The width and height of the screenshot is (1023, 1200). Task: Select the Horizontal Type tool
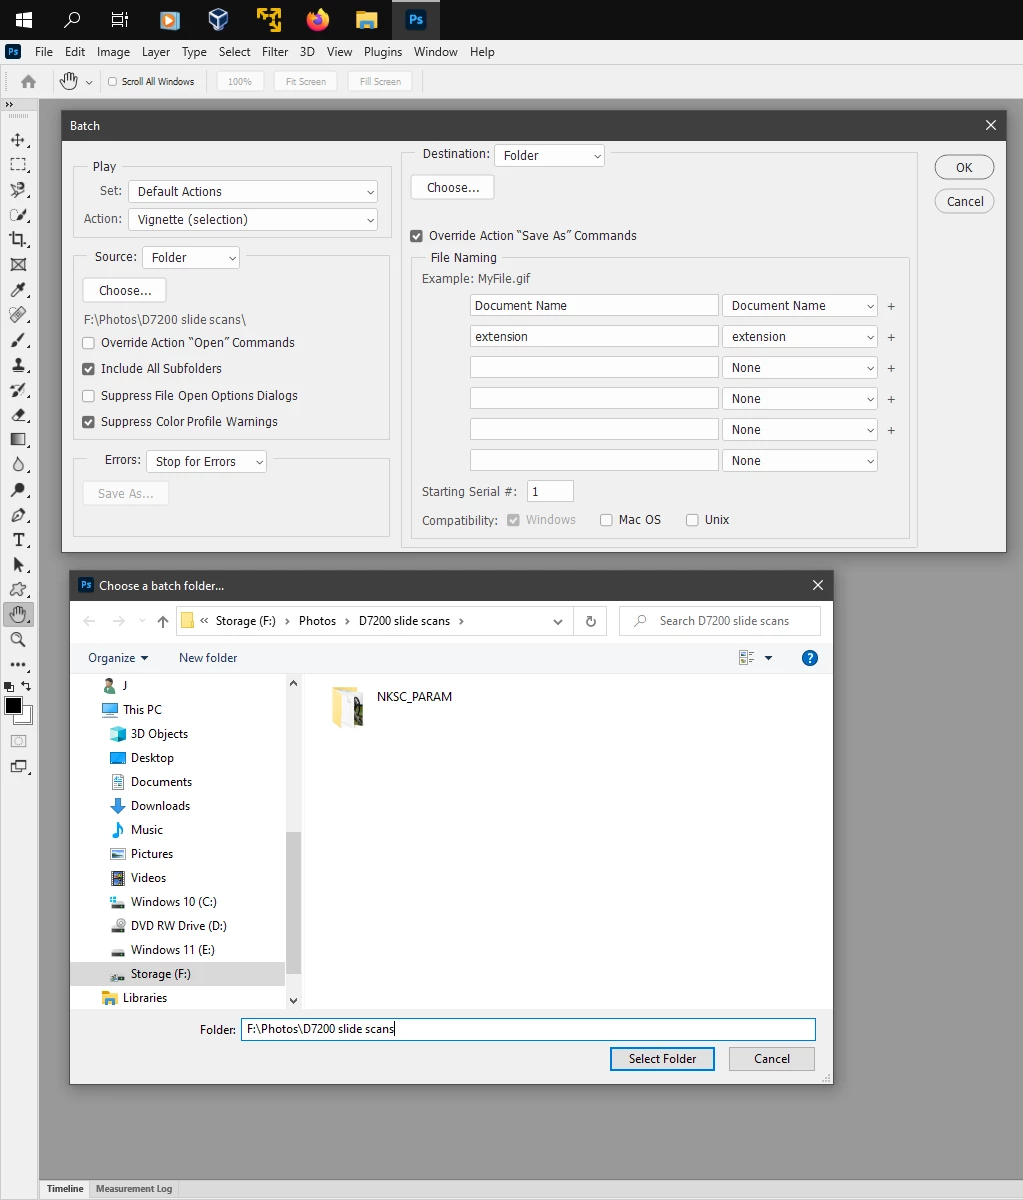point(18,540)
